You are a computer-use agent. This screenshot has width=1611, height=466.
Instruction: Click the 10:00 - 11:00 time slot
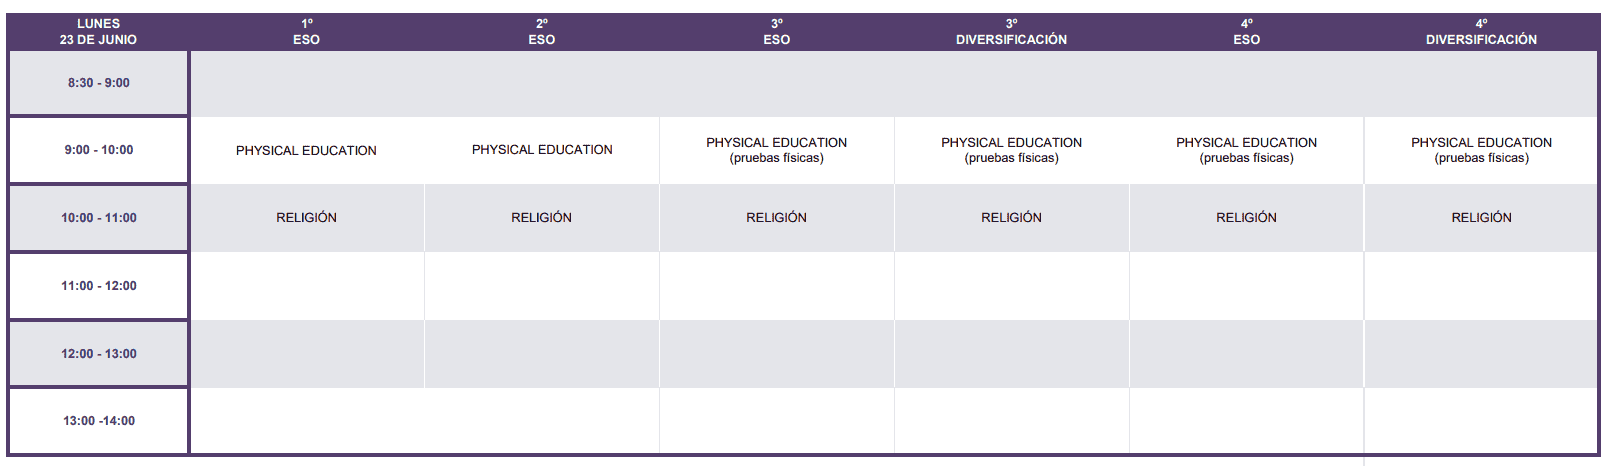tap(99, 218)
